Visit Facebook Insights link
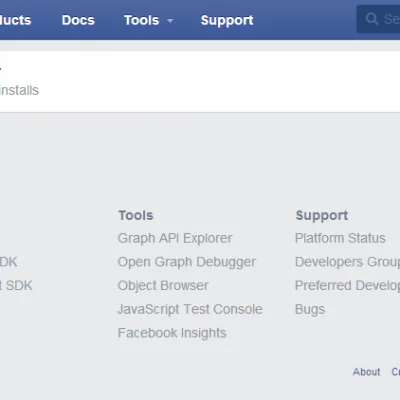 (172, 333)
